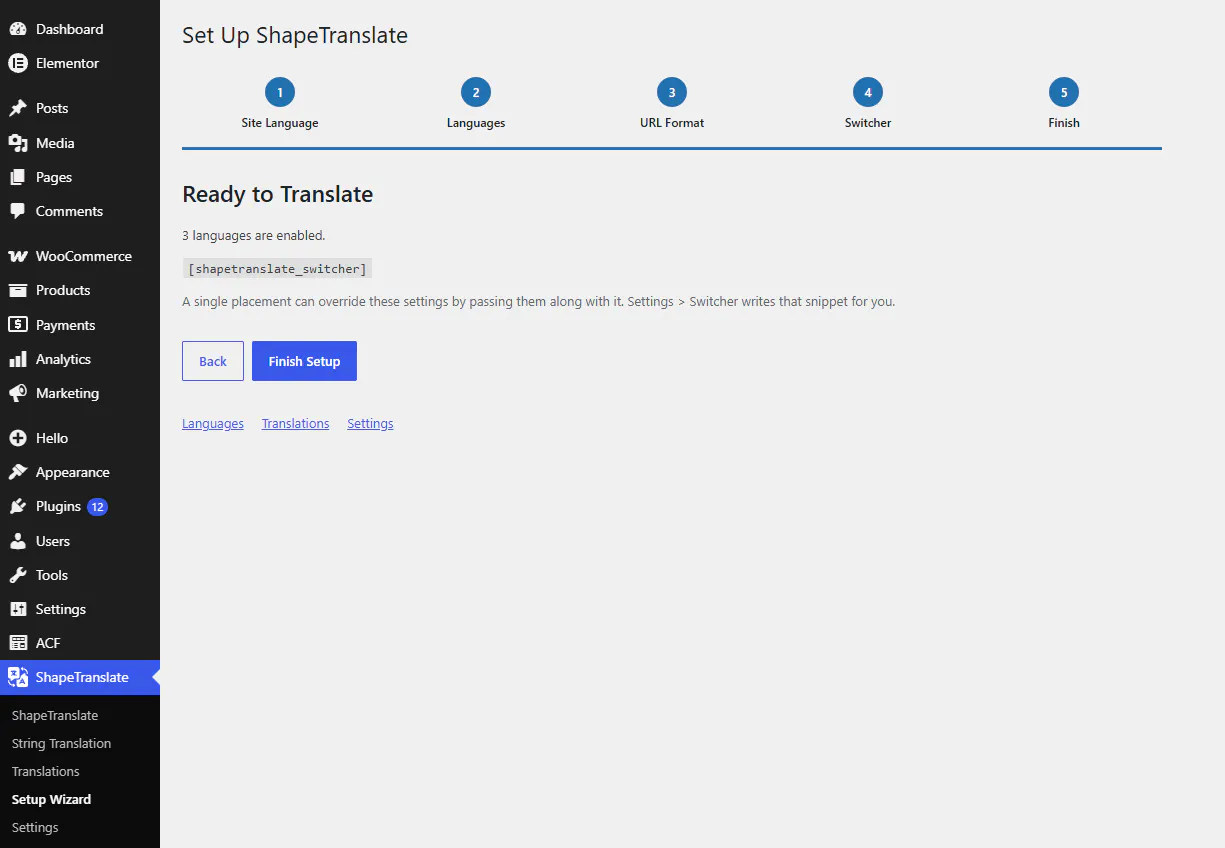Click the WooCommerce logo icon
This screenshot has height=848, width=1225.
click(18, 256)
